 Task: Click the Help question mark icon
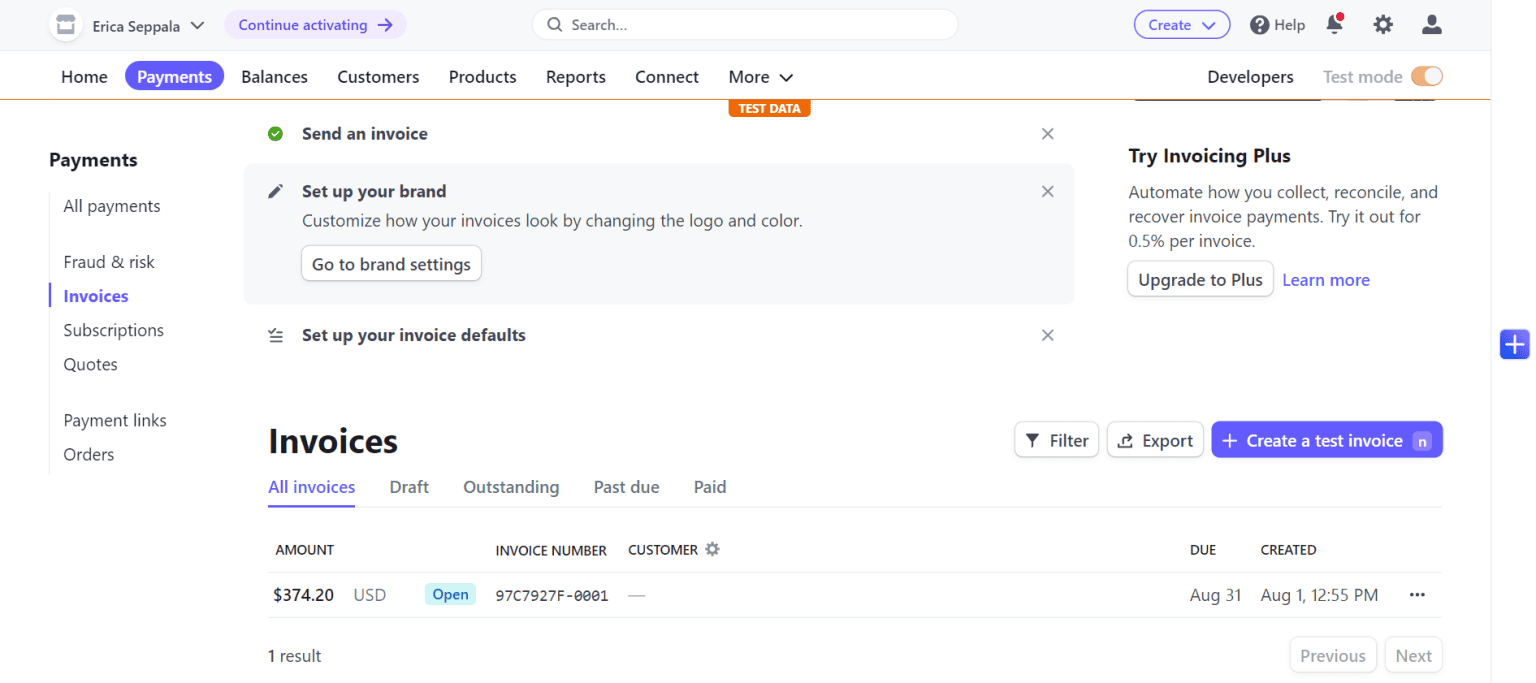click(x=1261, y=24)
